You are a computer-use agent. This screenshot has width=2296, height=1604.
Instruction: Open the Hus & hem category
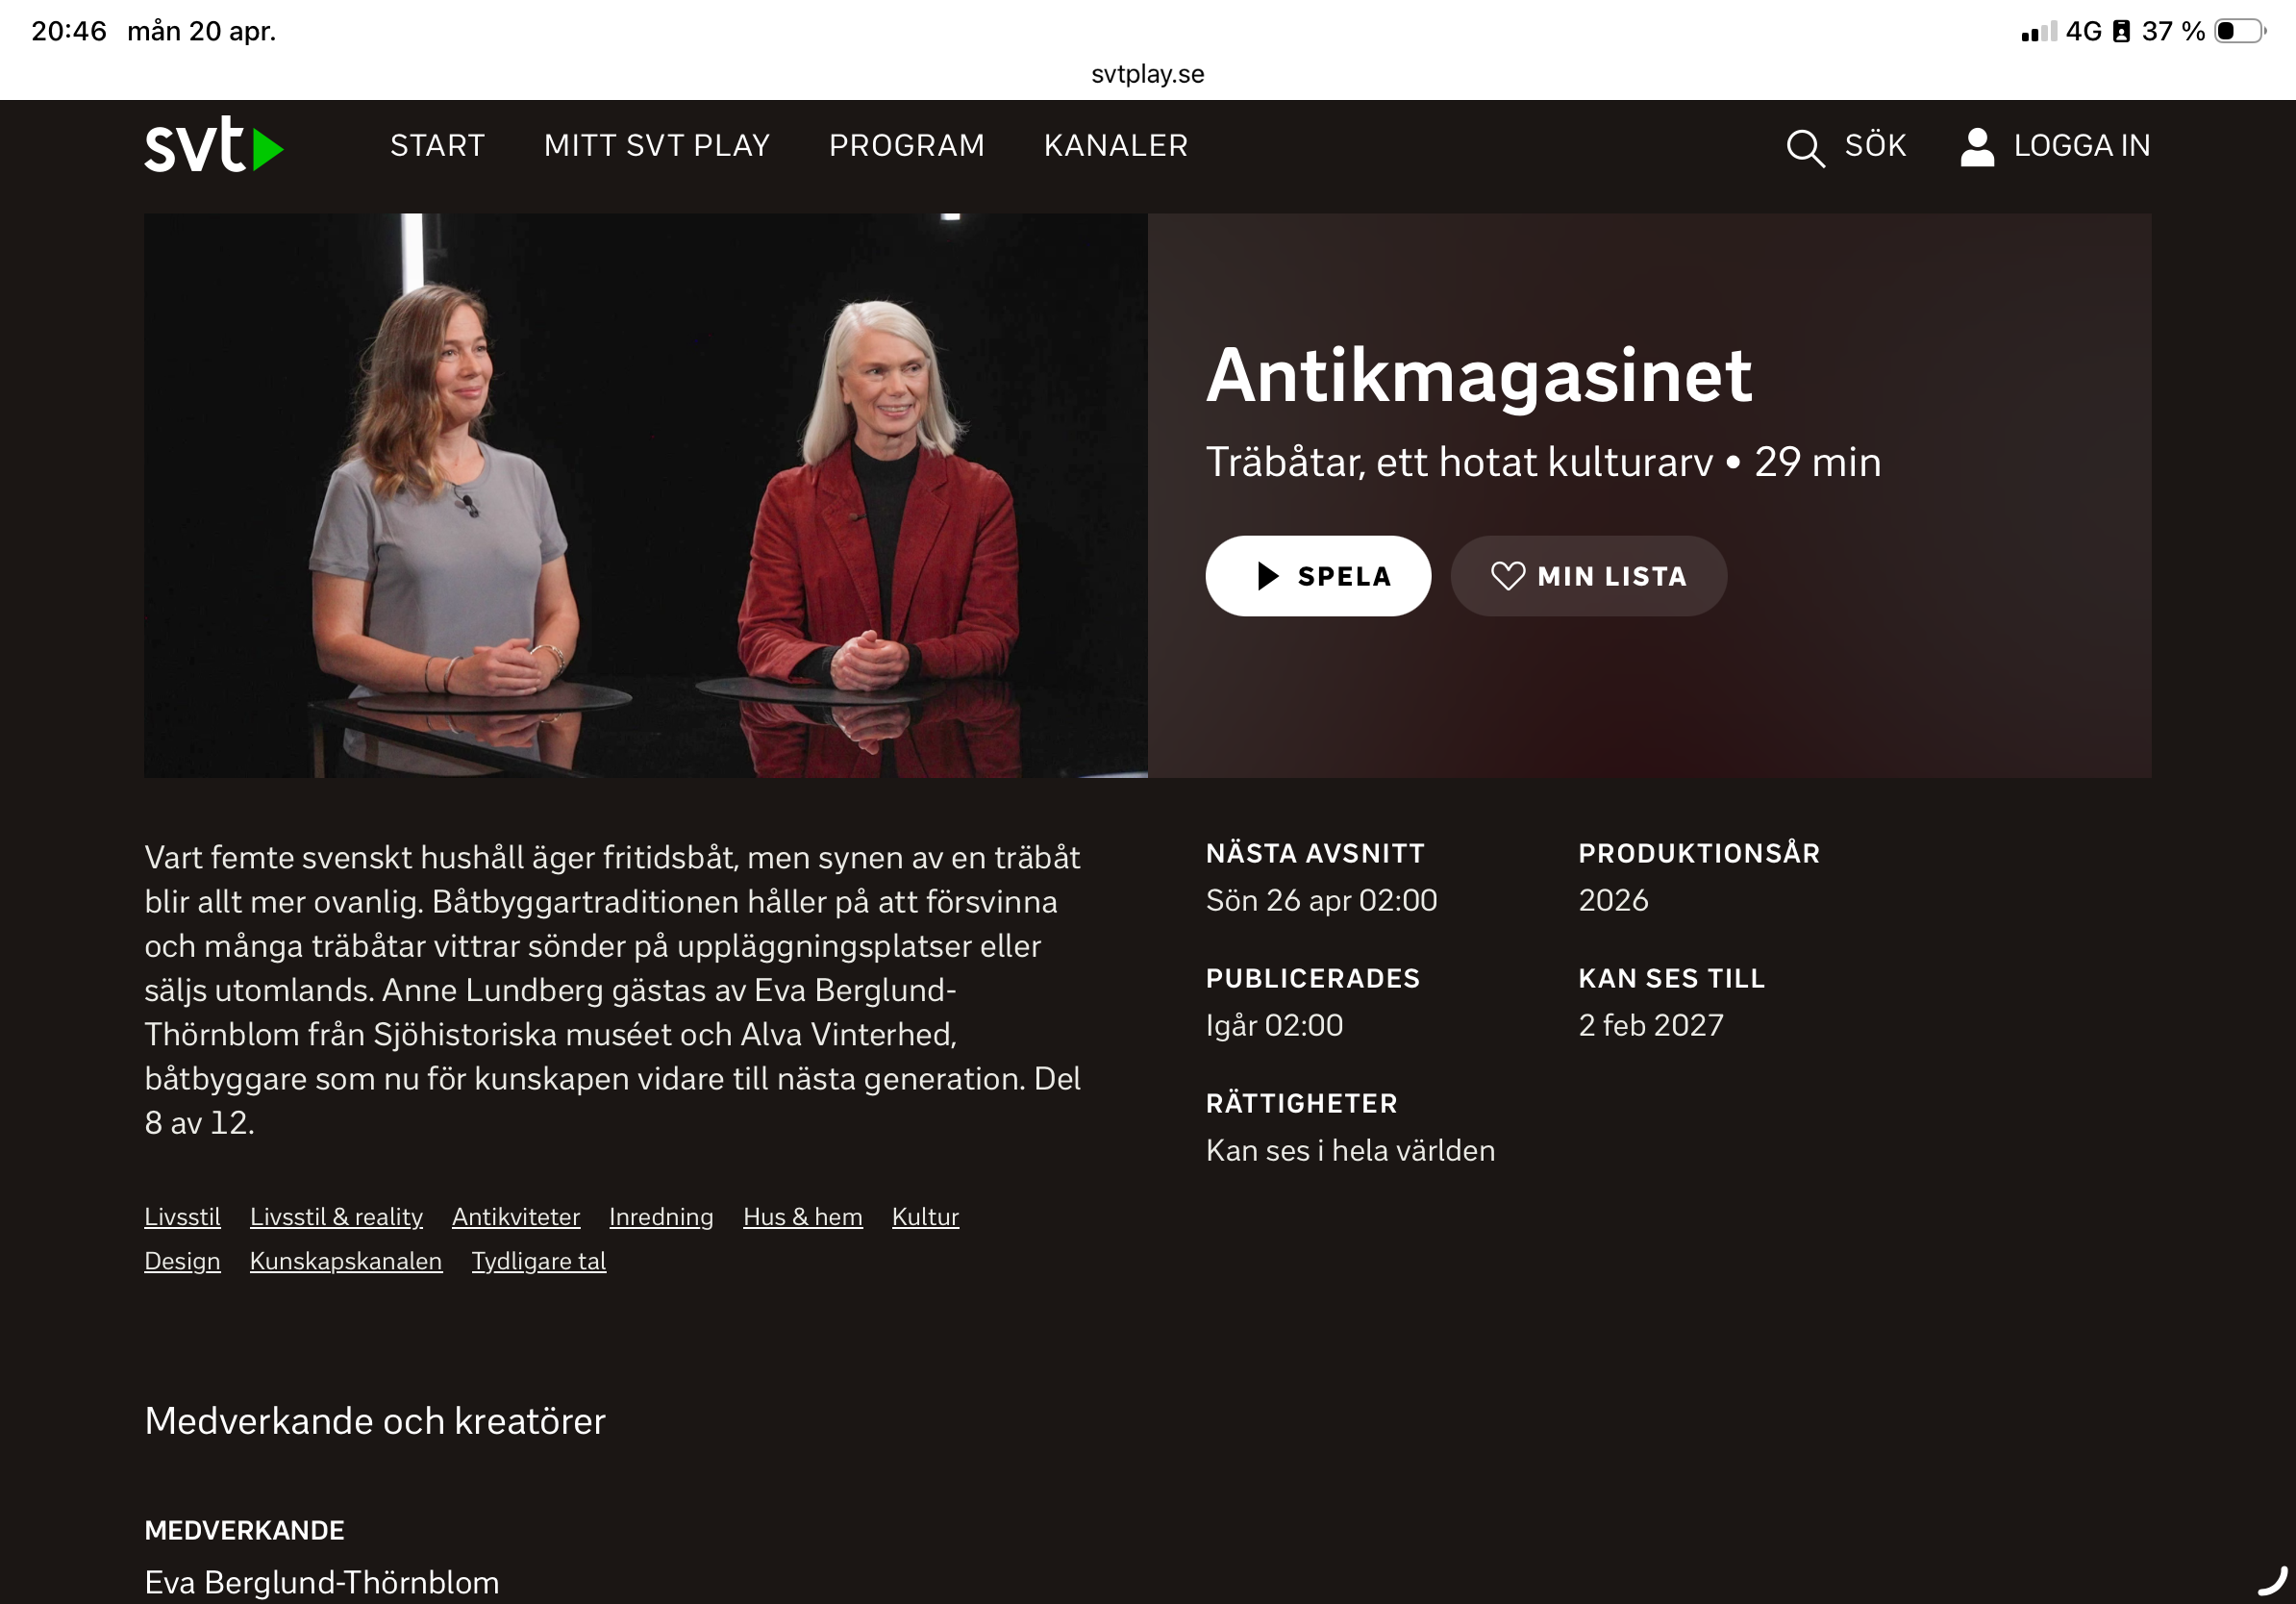(x=803, y=1217)
